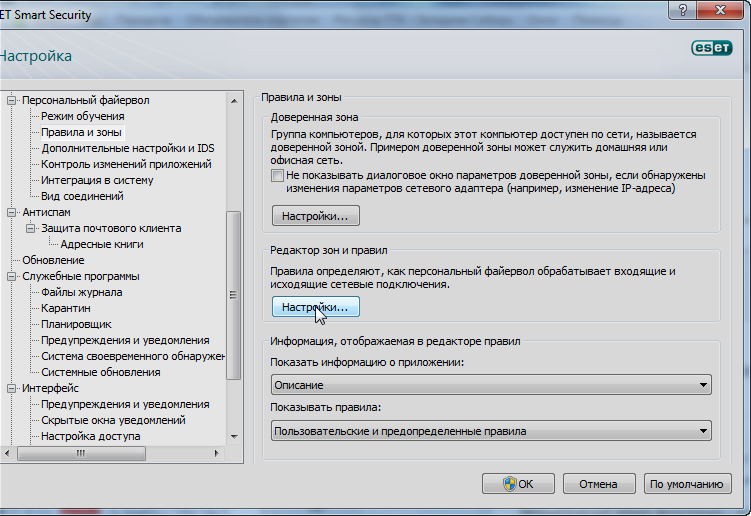This screenshot has height=516, width=751.
Task: Collapse the Интерфейс tree node
Action: (x=11, y=389)
